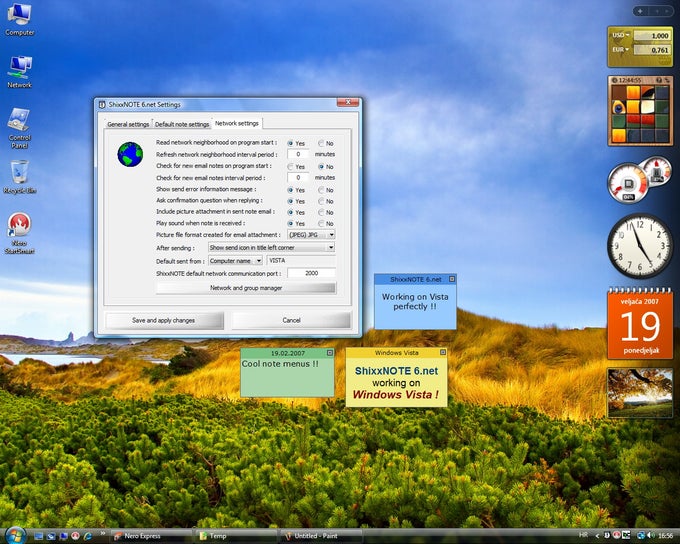
Task: Click the VISTA default sent from field
Action: point(301,260)
